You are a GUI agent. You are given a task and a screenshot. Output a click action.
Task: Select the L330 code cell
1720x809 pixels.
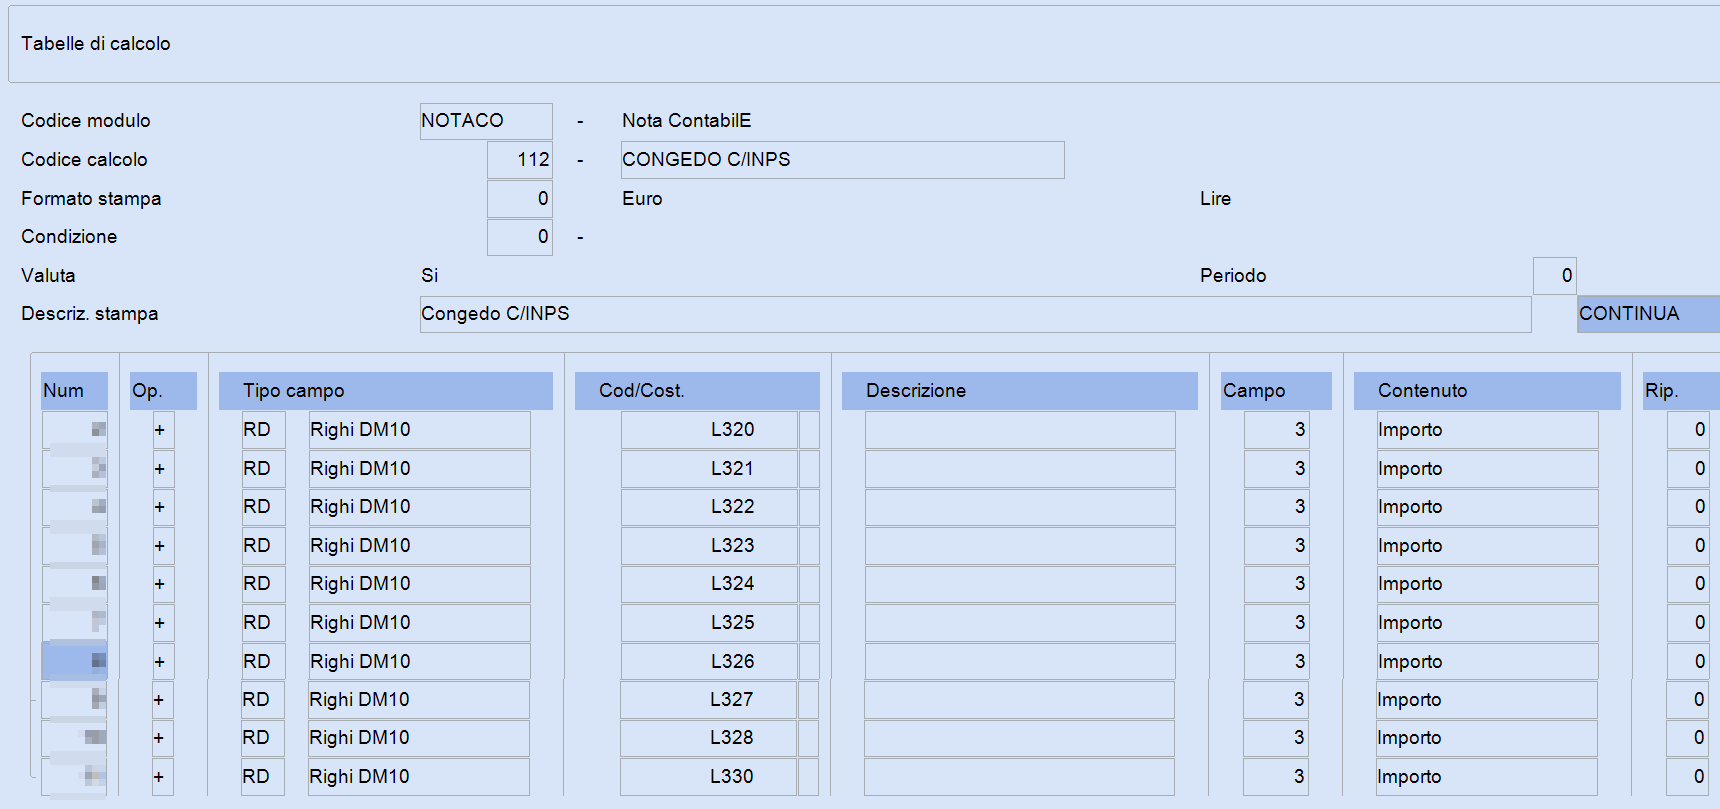click(708, 777)
